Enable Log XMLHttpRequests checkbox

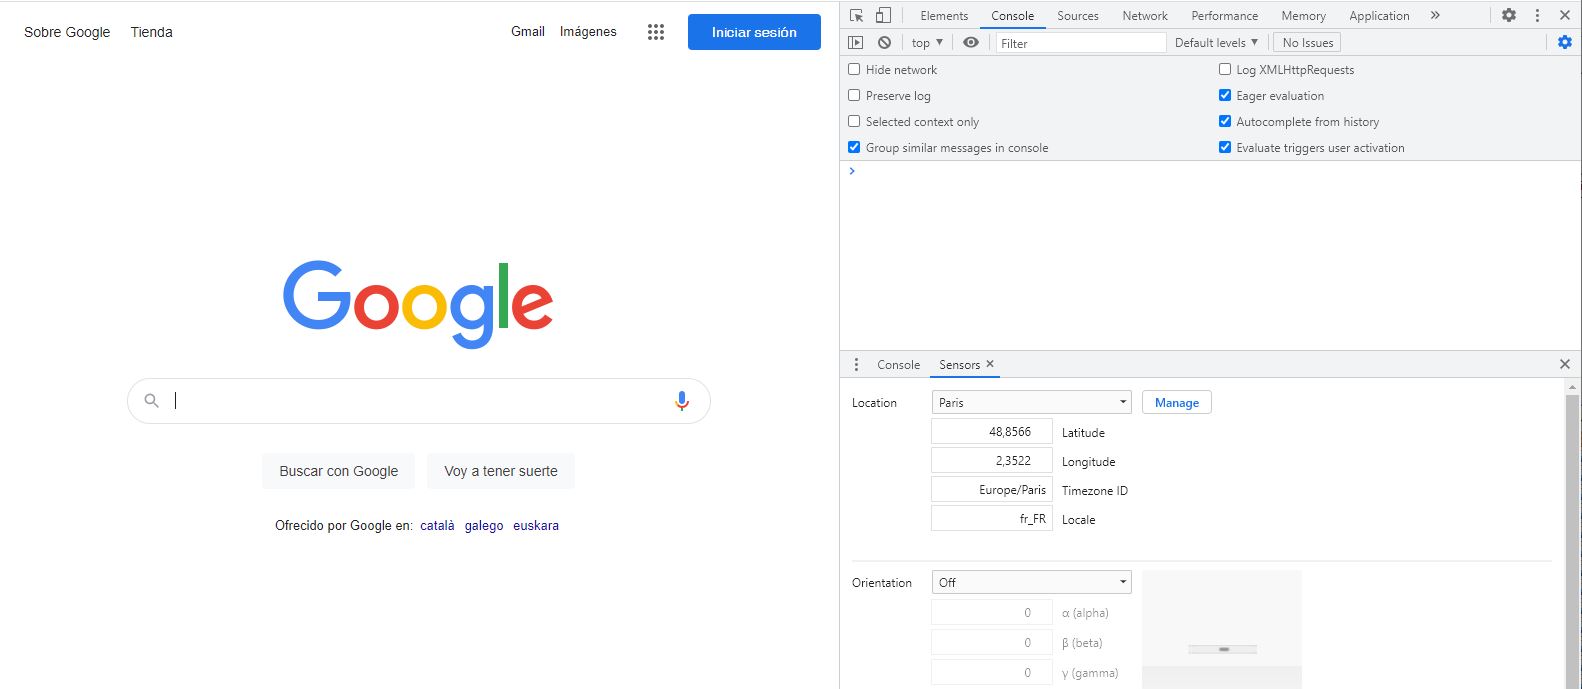pyautogui.click(x=1225, y=69)
